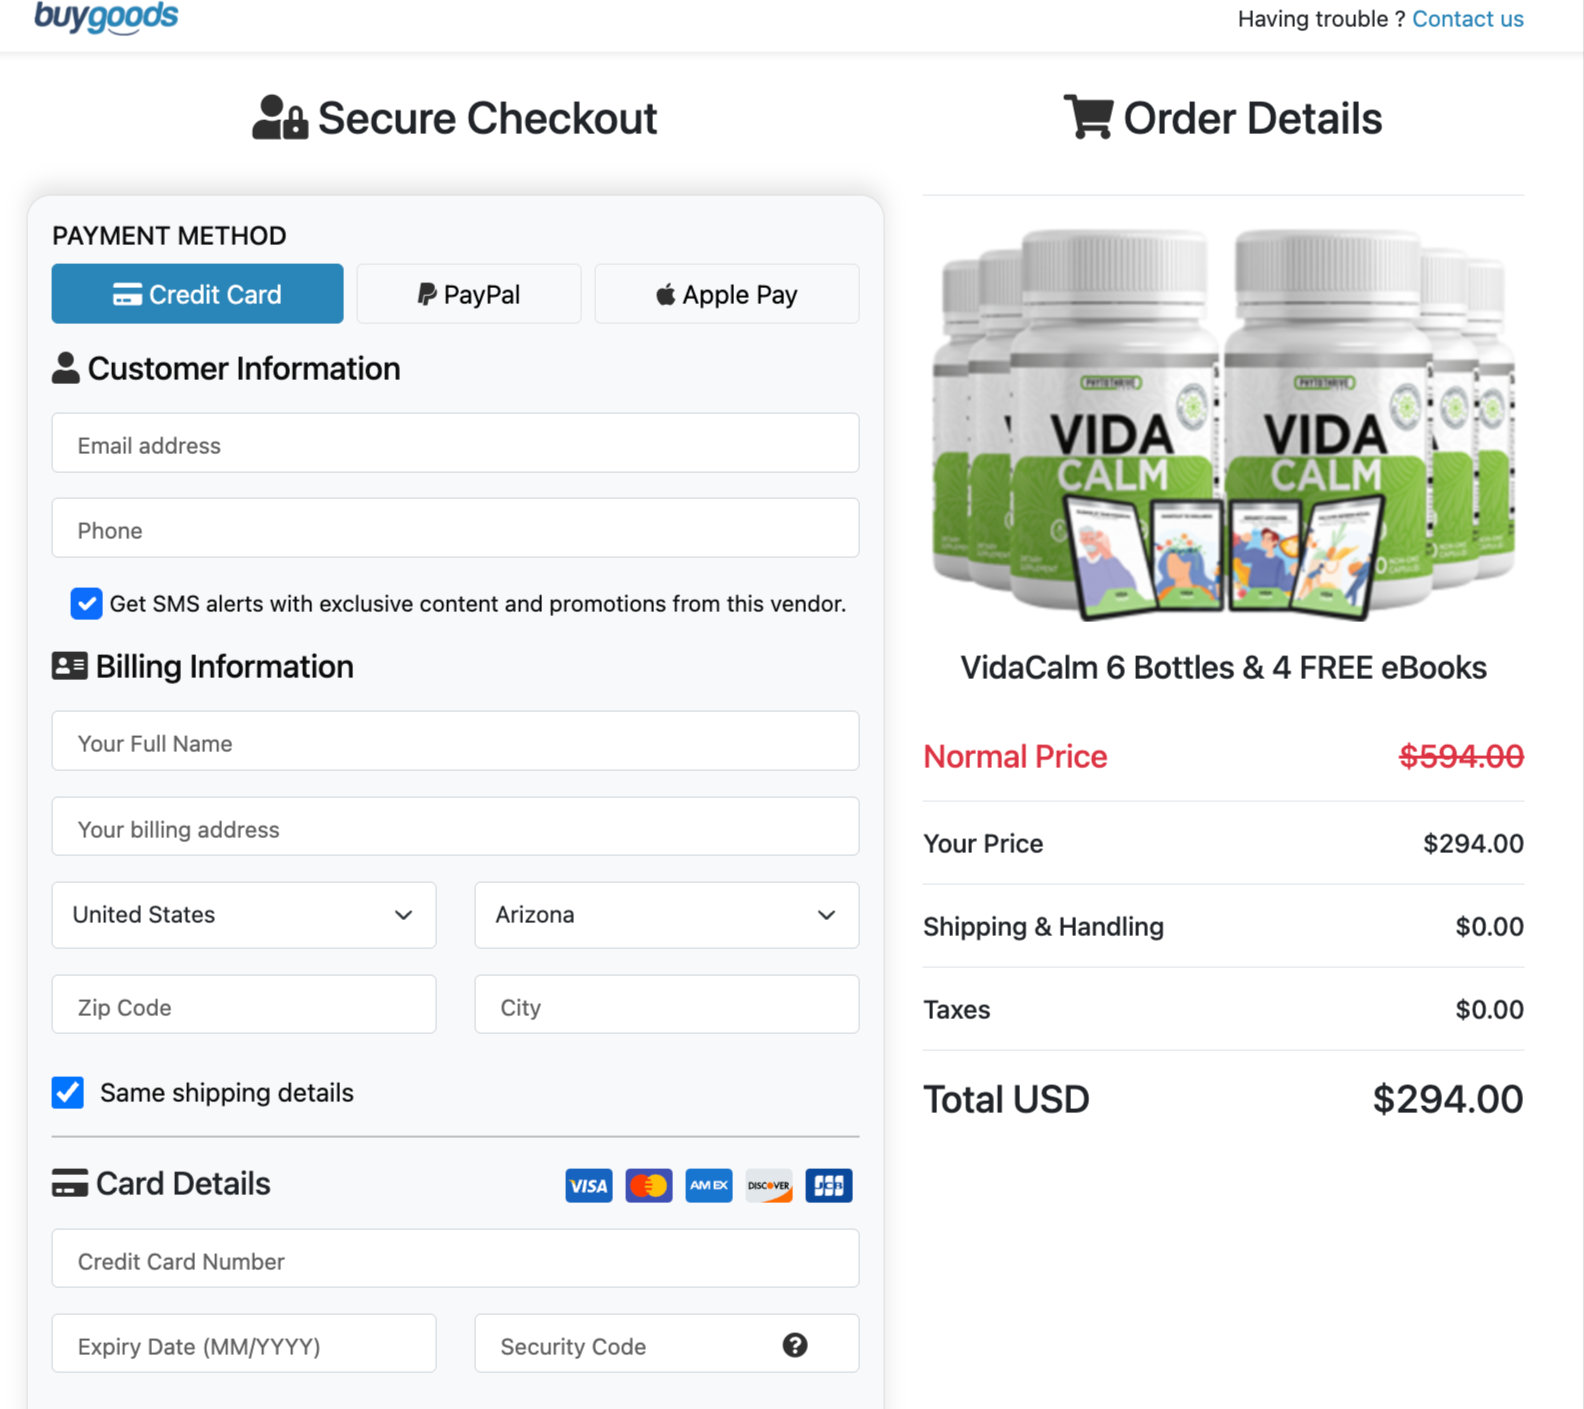This screenshot has height=1409, width=1584.
Task: Click the product title VidaCalm 6 Bottles & 4 FREE eBooks
Action: pos(1223,667)
